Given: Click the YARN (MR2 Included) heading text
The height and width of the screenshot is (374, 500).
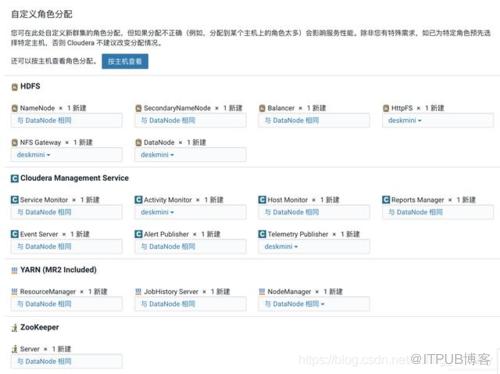Looking at the screenshot, I should (58, 270).
